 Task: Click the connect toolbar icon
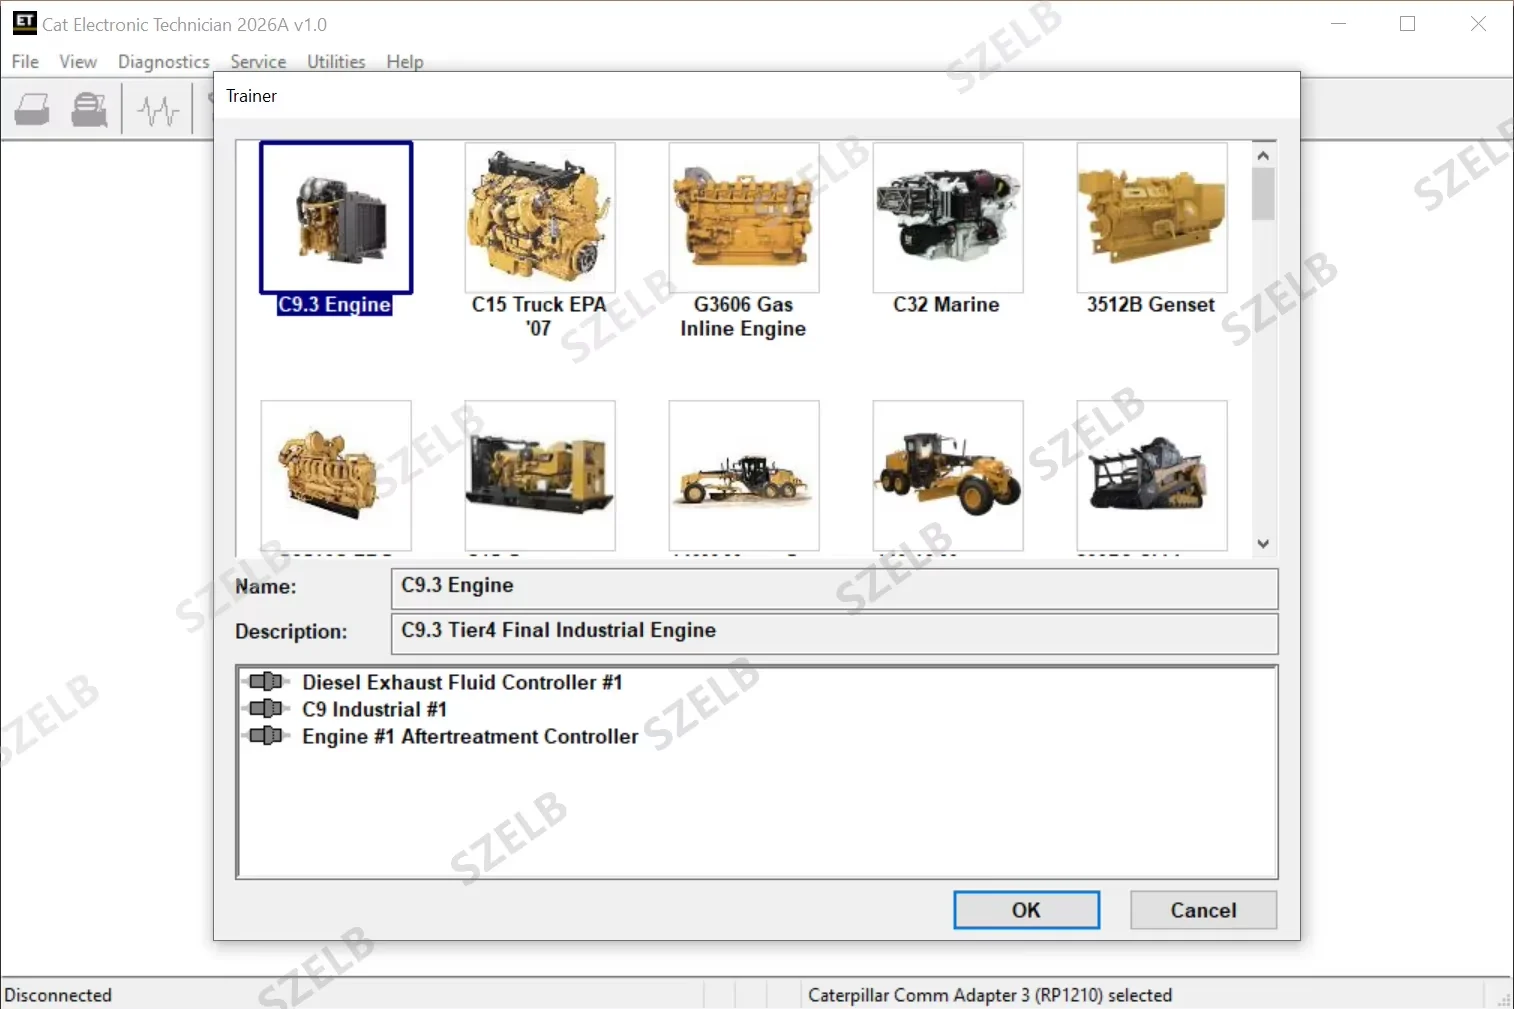32,109
